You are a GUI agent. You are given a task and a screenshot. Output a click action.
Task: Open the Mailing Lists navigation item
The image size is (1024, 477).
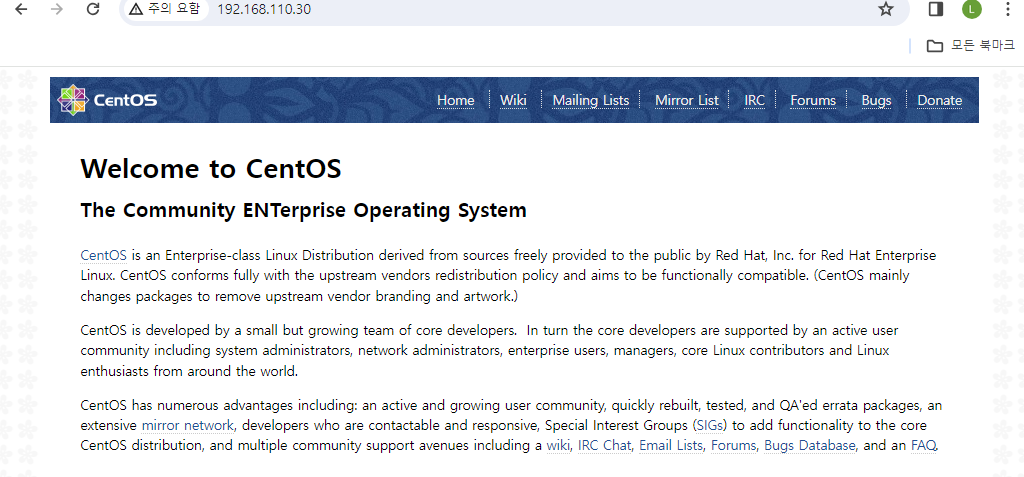coord(591,101)
